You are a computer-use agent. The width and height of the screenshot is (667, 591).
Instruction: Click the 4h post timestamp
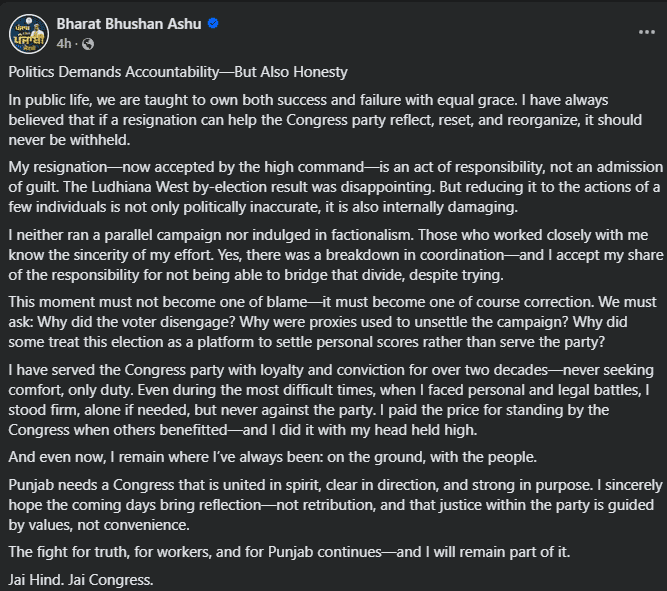click(64, 44)
